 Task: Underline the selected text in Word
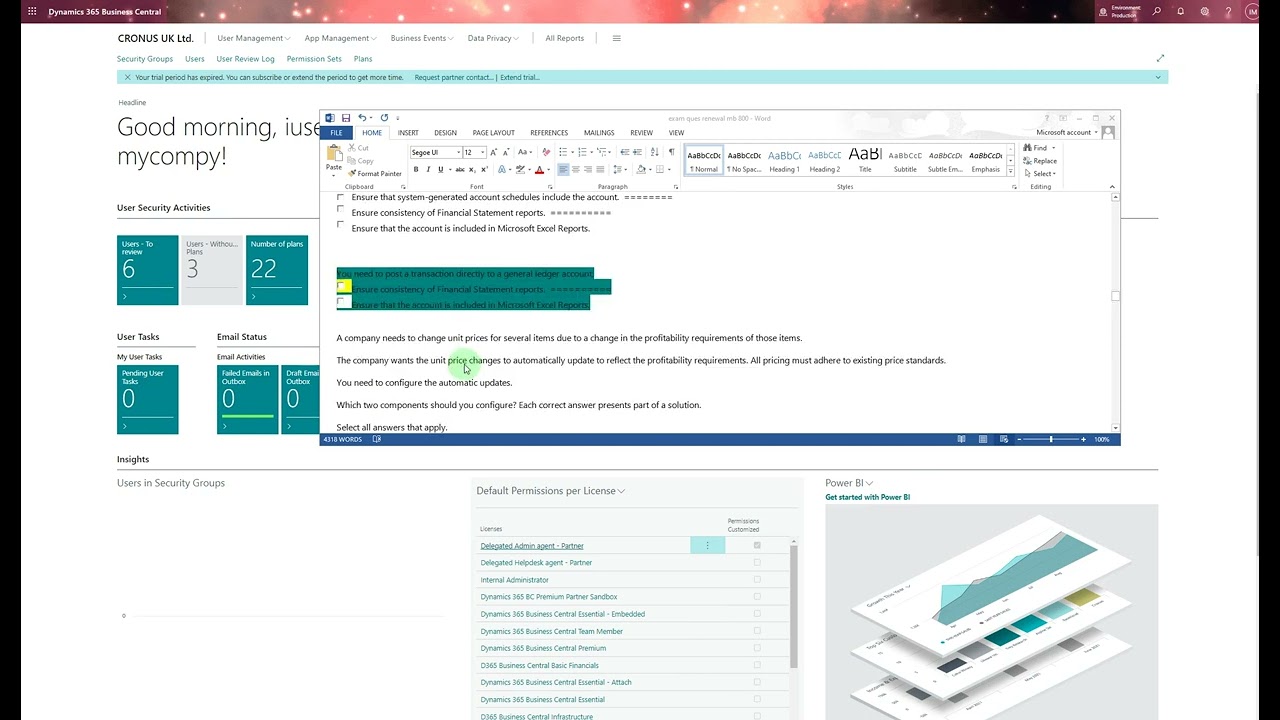pos(440,170)
